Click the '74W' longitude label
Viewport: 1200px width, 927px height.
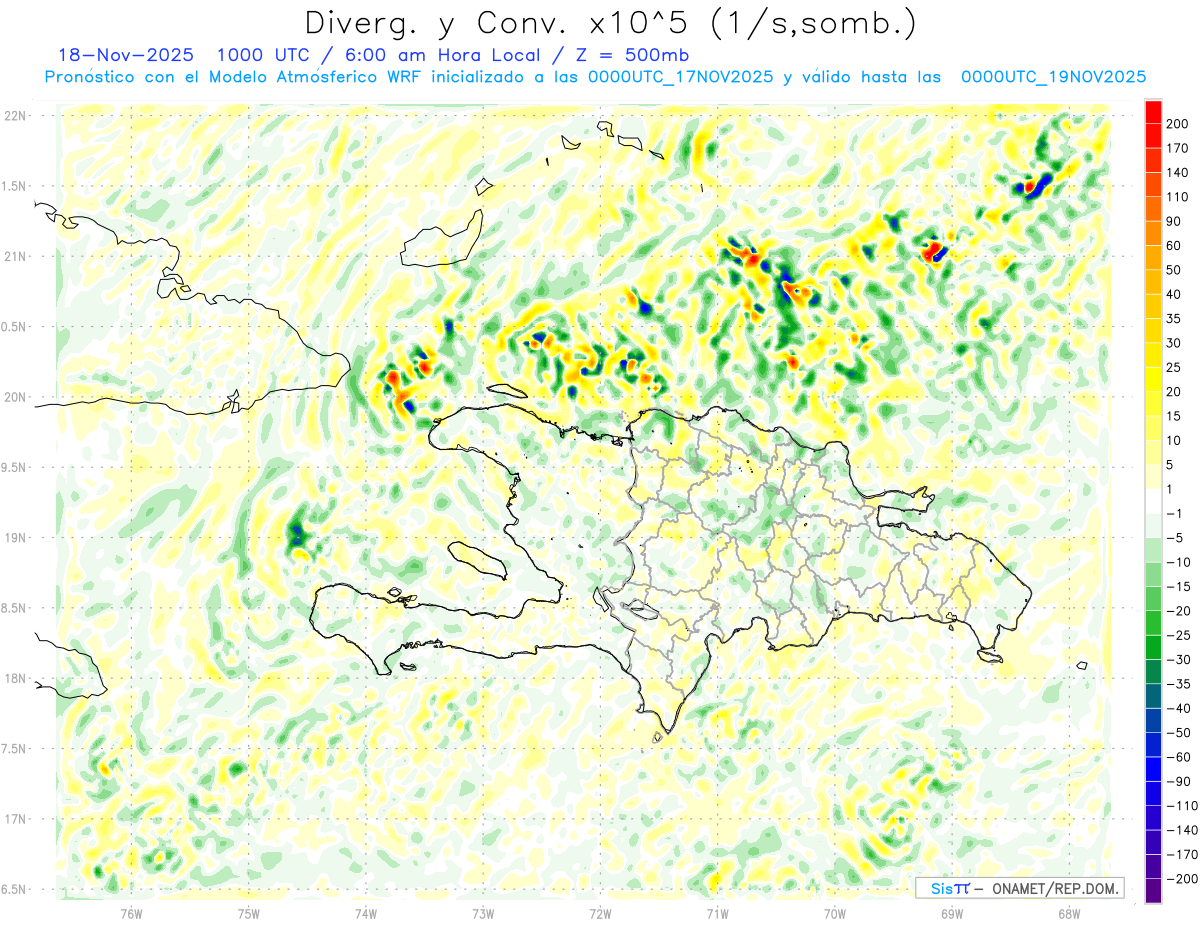coord(366,913)
